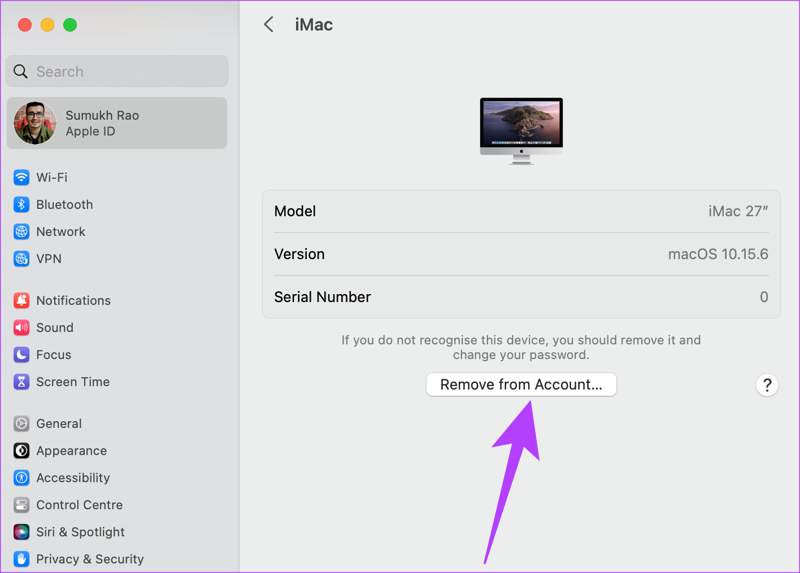Click Sumukh Rao profile photo
800x573 pixels.
[x=35, y=123]
